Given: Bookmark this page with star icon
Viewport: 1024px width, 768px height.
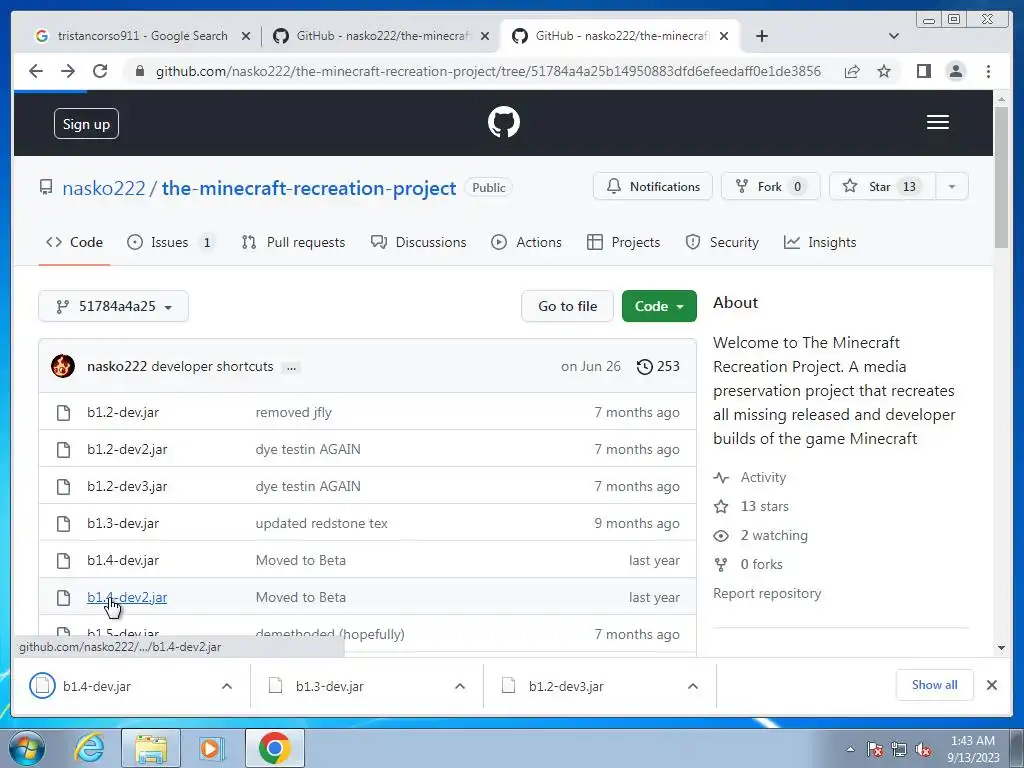Looking at the screenshot, I should [x=884, y=71].
